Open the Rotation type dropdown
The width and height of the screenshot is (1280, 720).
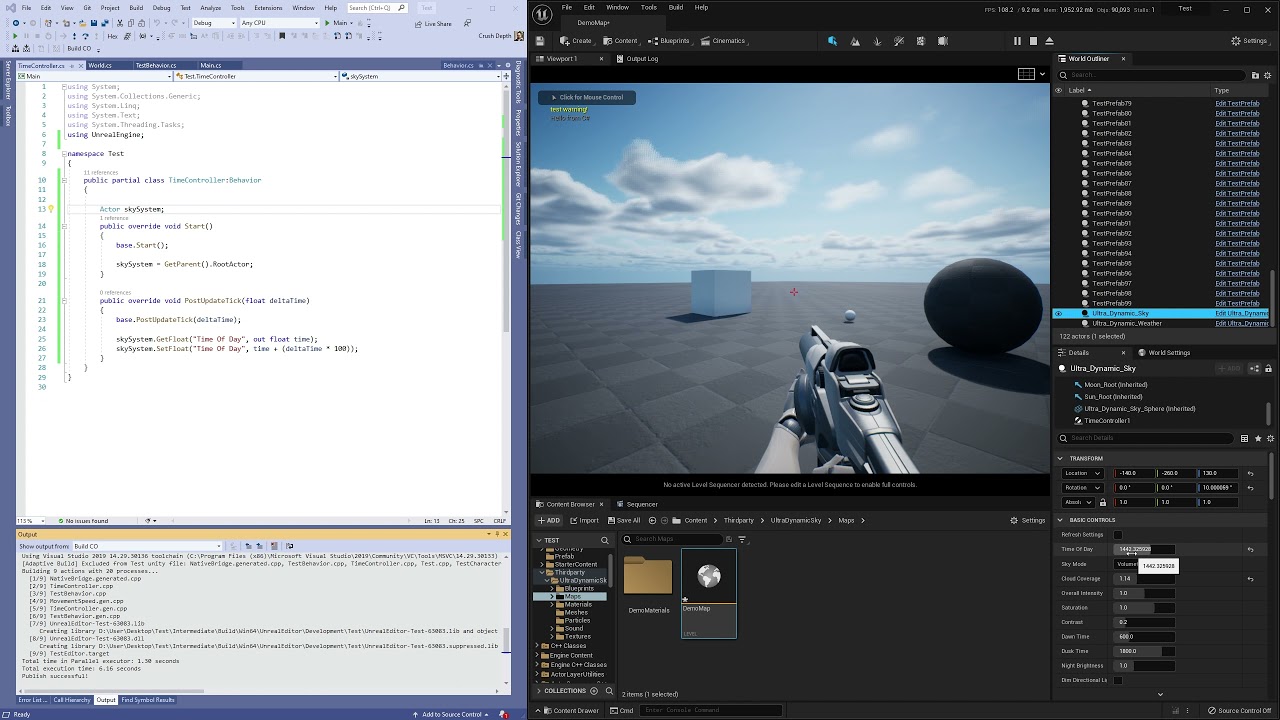coord(1082,488)
